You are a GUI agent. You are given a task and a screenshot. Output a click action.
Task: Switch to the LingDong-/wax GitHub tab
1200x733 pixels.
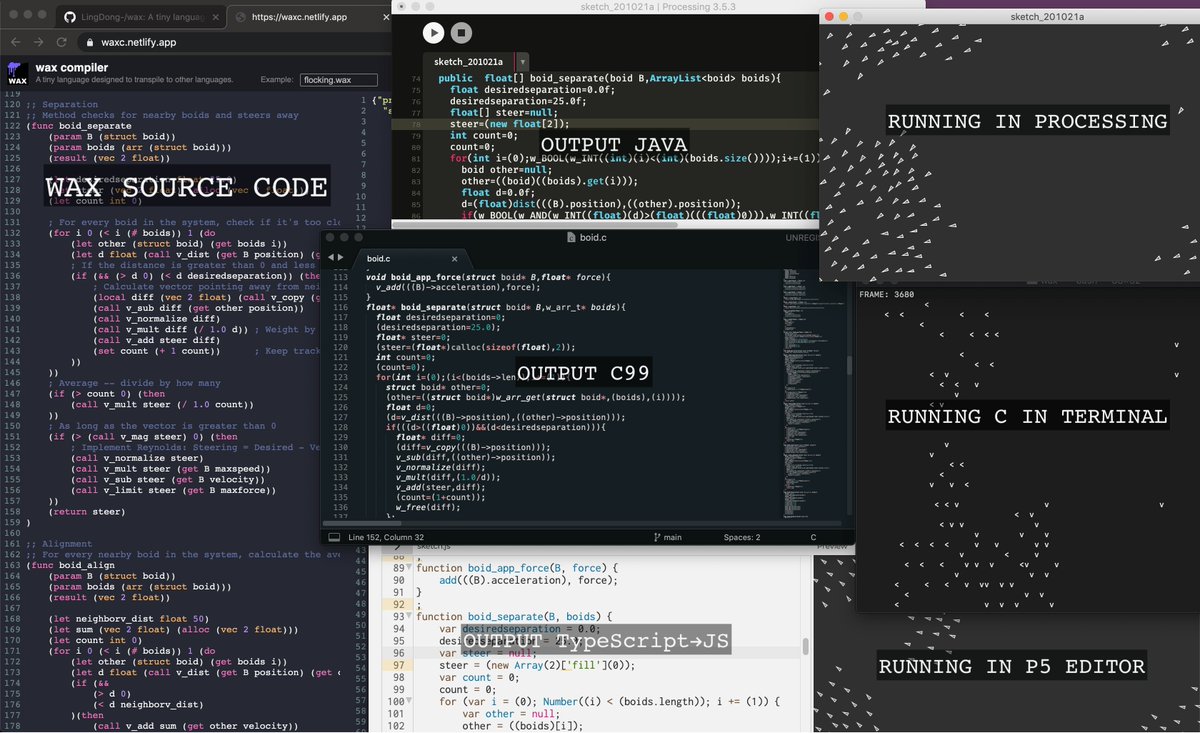pyautogui.click(x=139, y=17)
